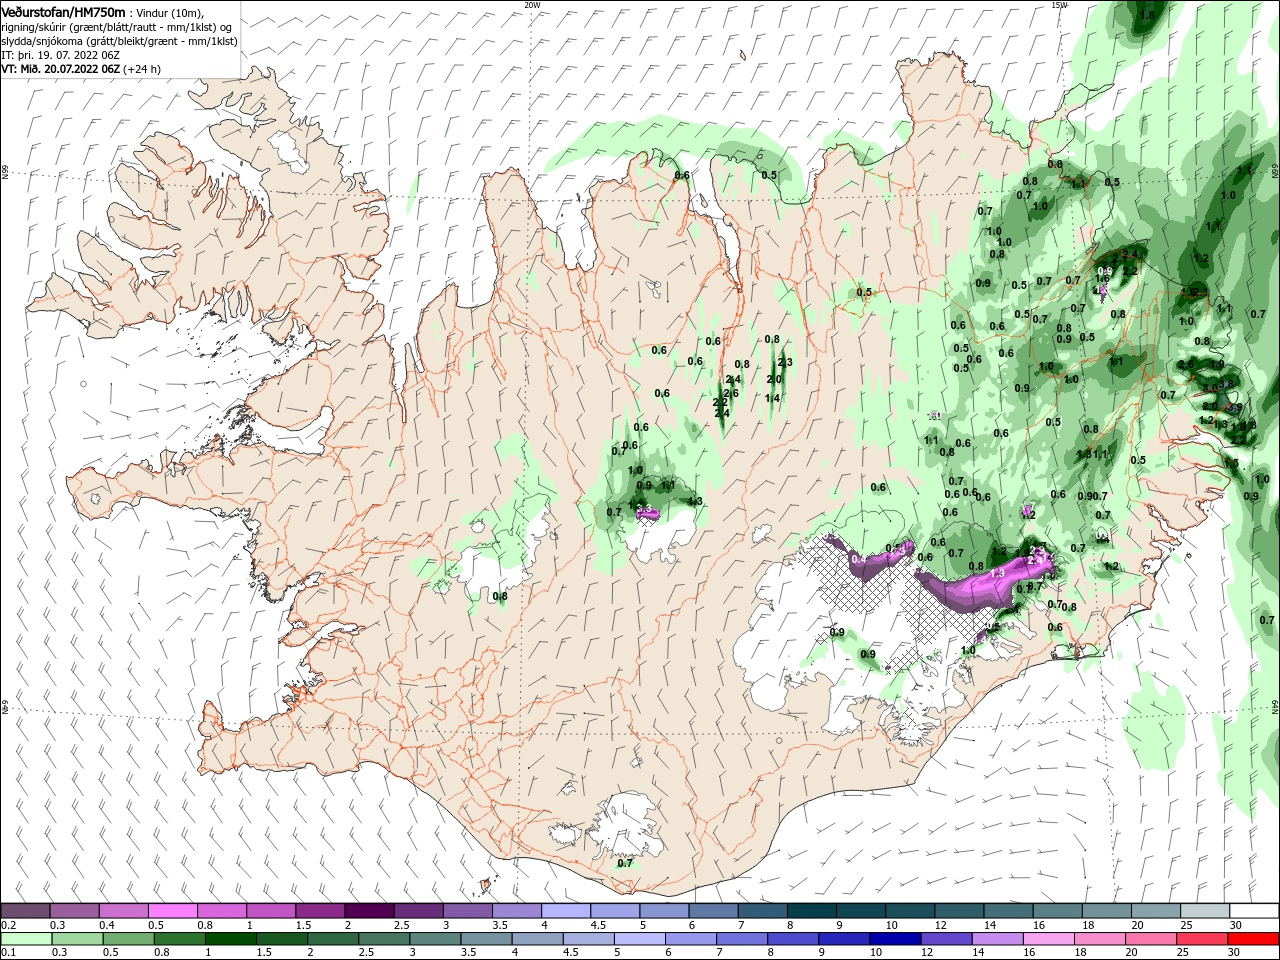1280x960 pixels.
Task: Pick the darkest green rain swatch for 1–1.5
Action: (230, 939)
